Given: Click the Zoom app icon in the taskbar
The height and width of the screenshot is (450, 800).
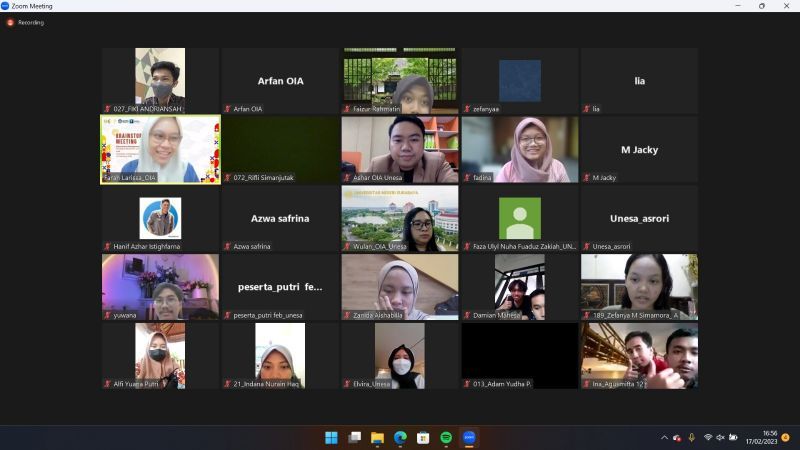Looking at the screenshot, I should 469,438.
